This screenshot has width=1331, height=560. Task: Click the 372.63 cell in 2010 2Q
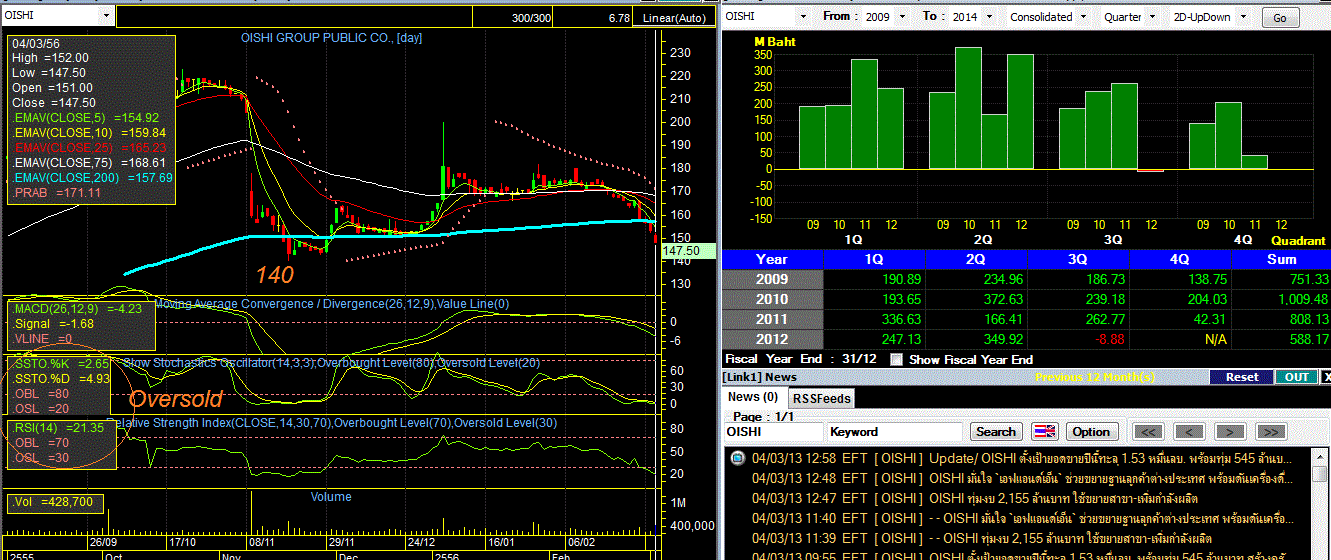point(975,299)
